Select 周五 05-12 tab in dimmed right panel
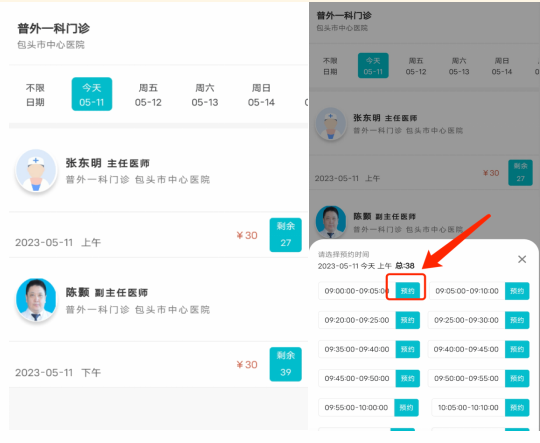This screenshot has width=540, height=443. pyautogui.click(x=416, y=66)
